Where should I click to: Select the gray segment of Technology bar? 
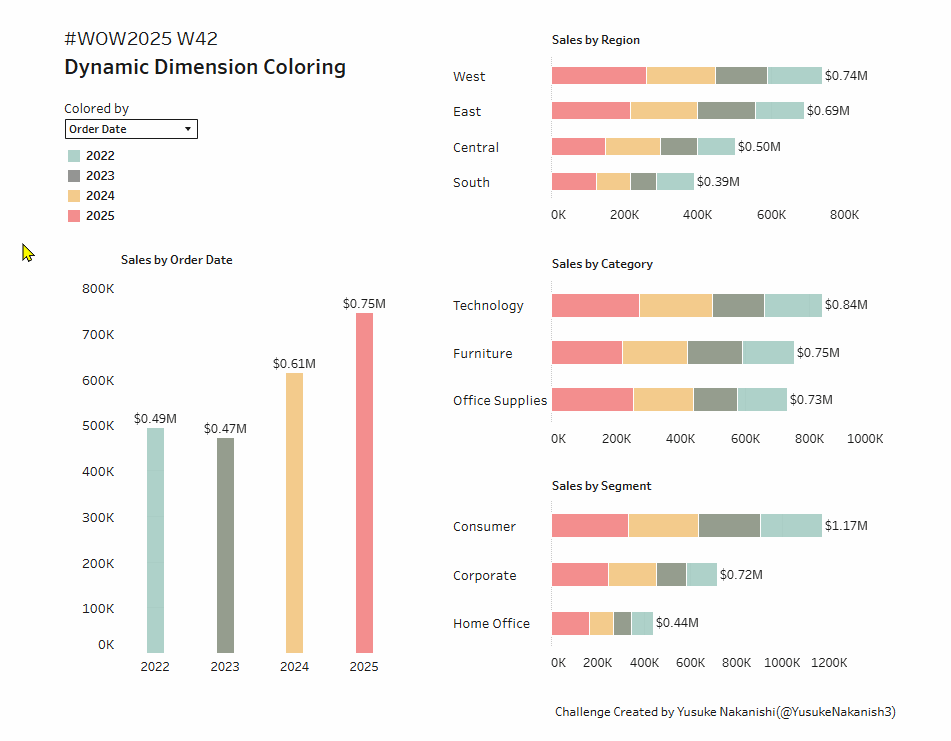point(738,305)
